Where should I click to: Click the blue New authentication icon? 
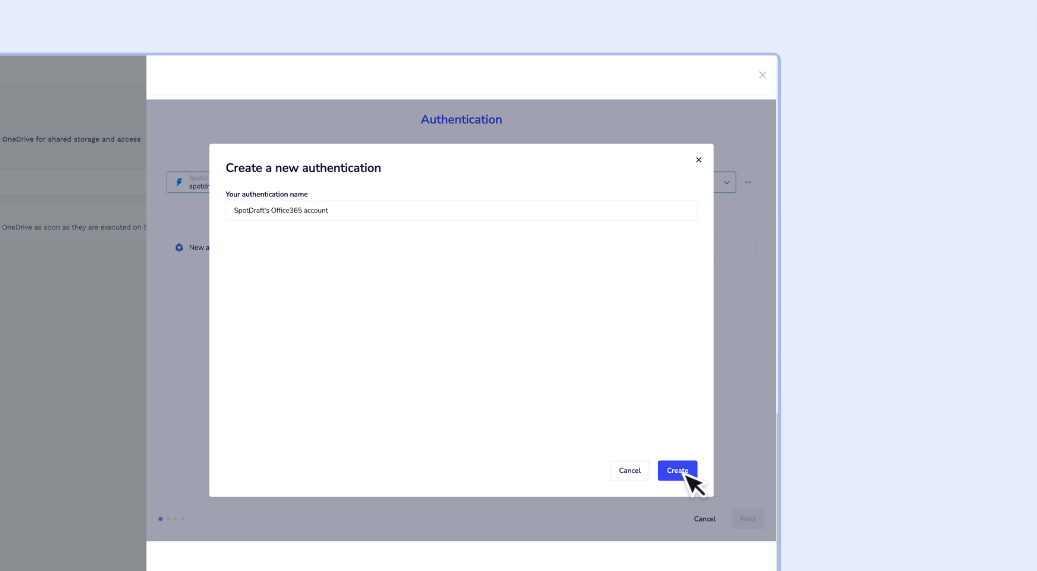[179, 247]
